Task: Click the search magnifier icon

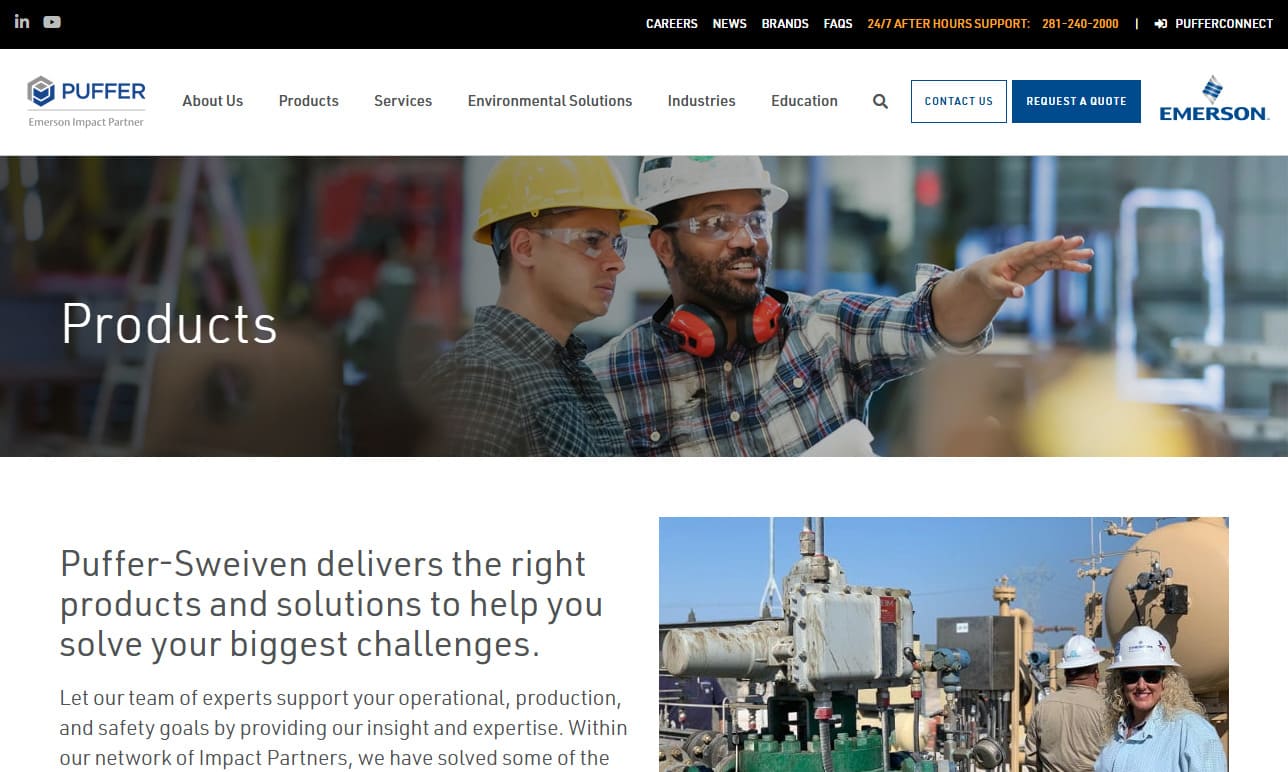Action: pos(880,101)
